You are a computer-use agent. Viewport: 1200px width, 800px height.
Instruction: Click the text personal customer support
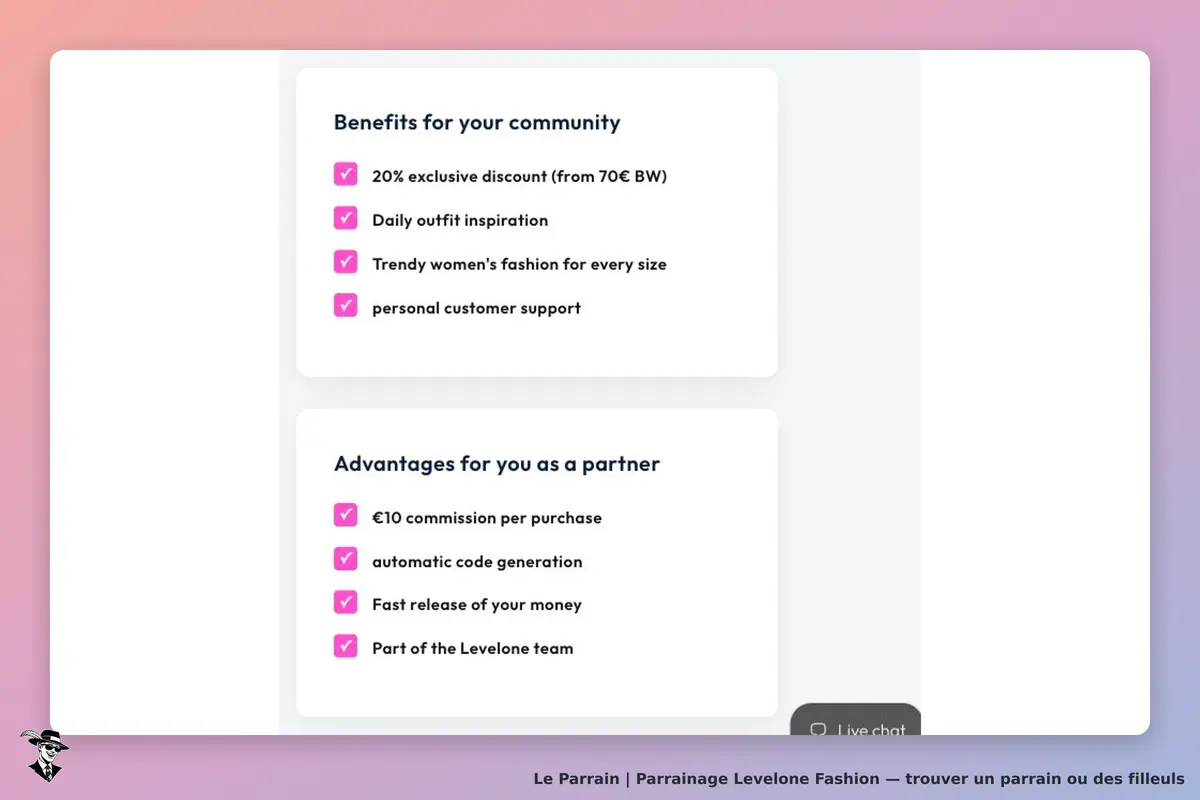click(476, 308)
